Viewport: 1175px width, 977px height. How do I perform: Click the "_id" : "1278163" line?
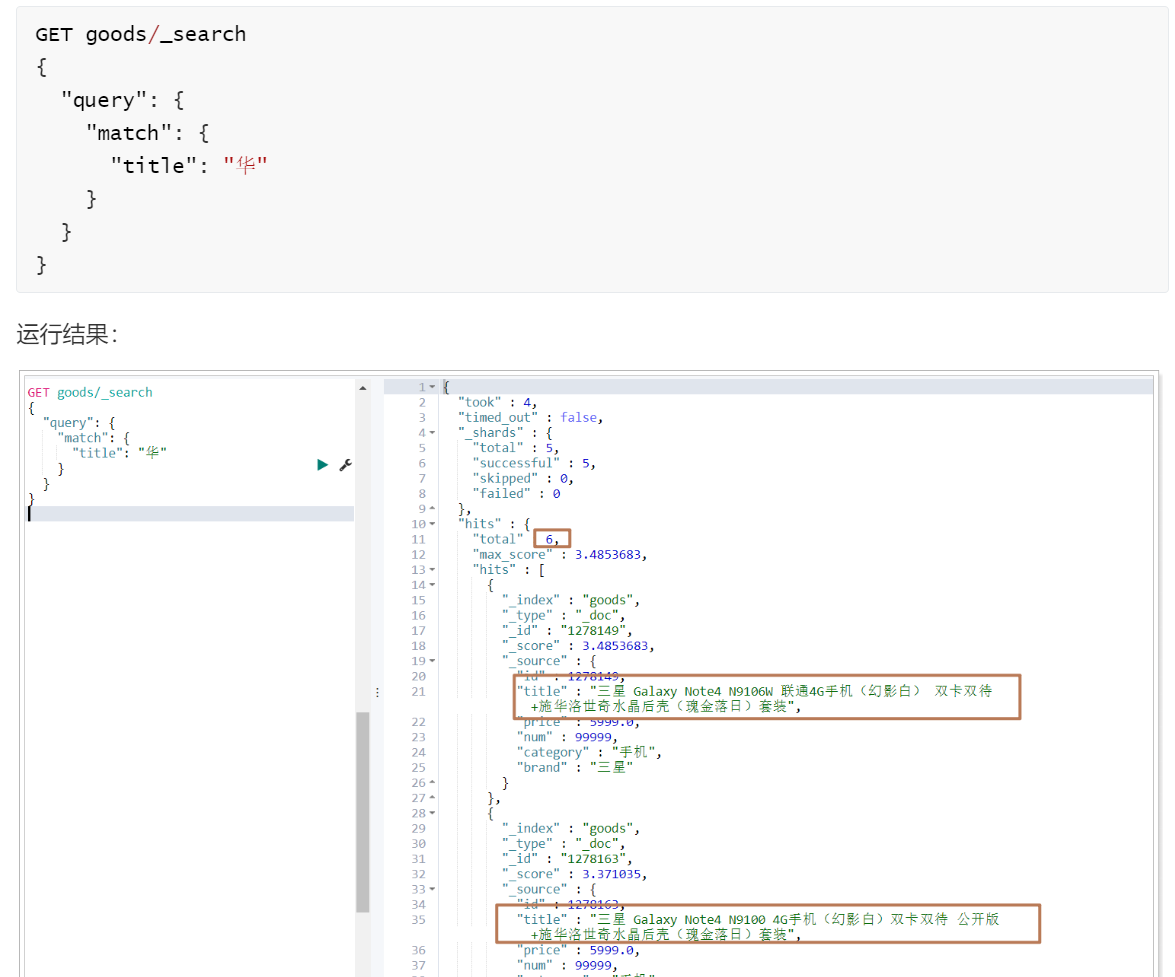point(567,859)
